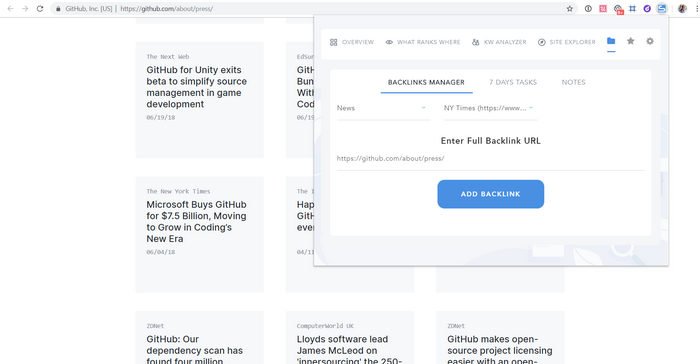
Task: Bookmark page with star icon in address bar
Action: (570, 8)
